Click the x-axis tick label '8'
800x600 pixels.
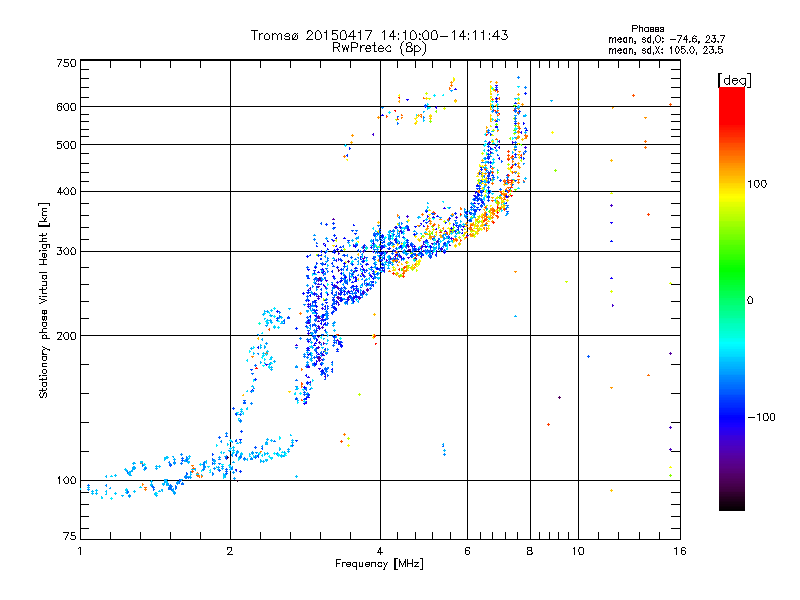pos(530,551)
